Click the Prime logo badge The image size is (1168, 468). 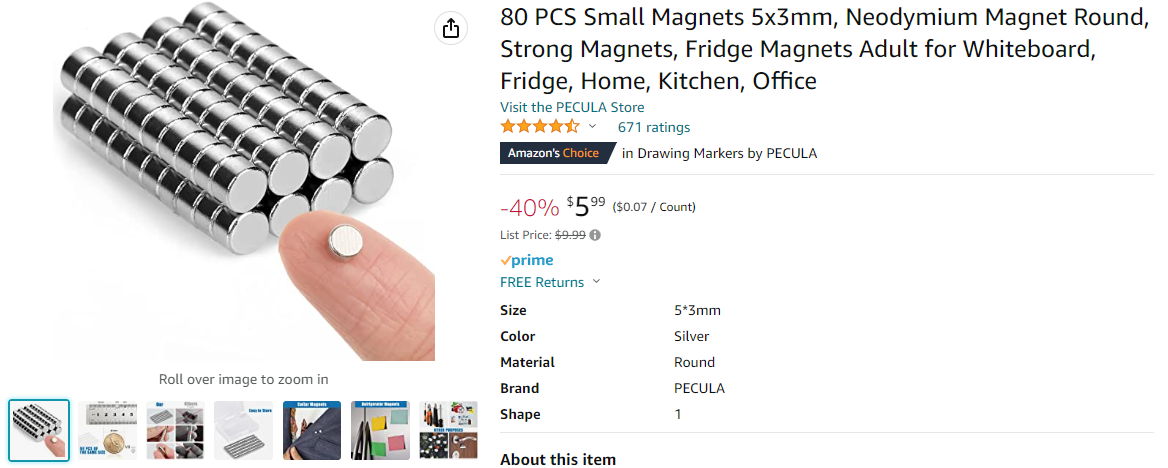[x=527, y=260]
